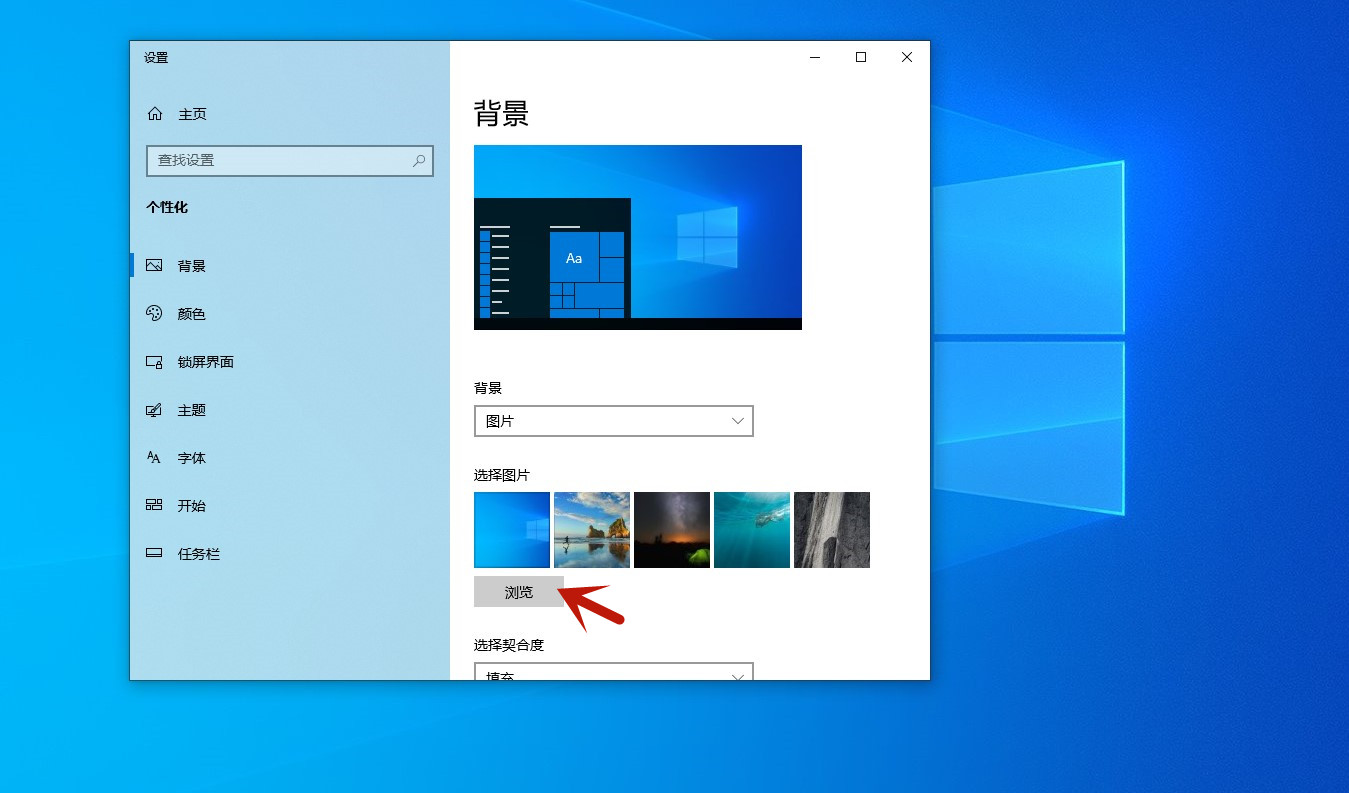
Task: Click the Background picture icon in sidebar
Action: pyautogui.click(x=154, y=266)
